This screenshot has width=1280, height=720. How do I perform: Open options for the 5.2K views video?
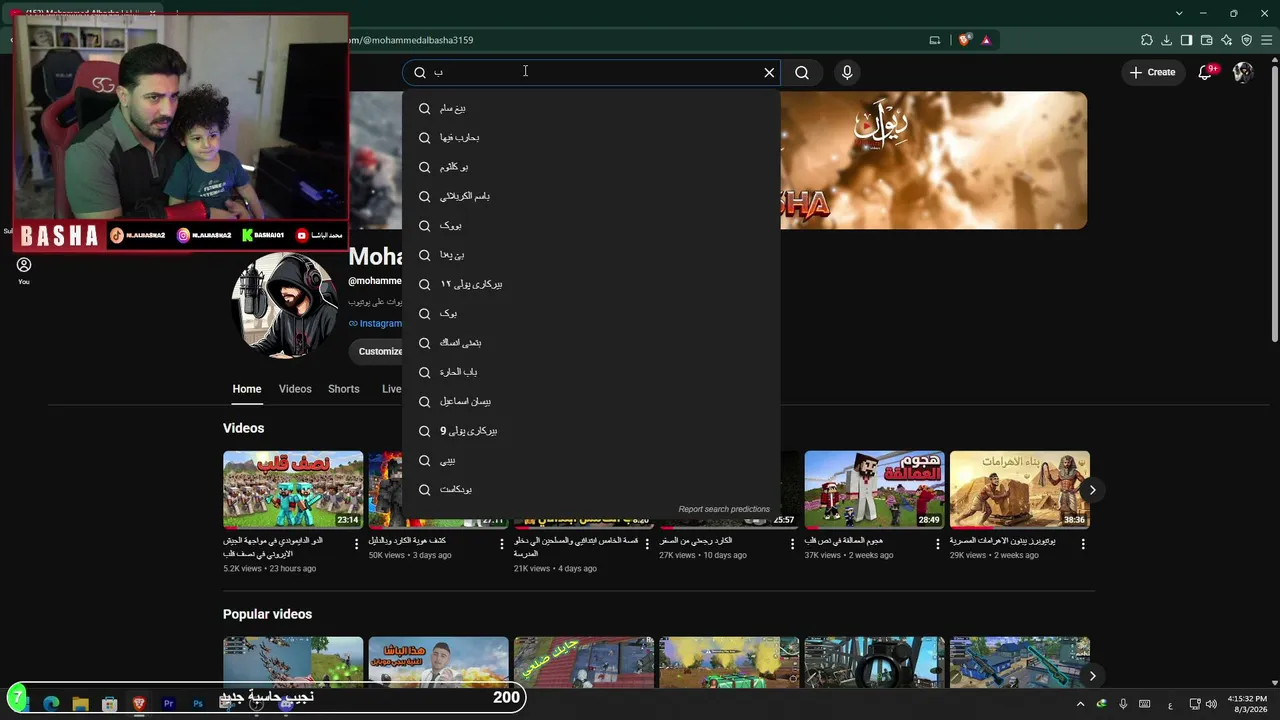click(x=356, y=544)
